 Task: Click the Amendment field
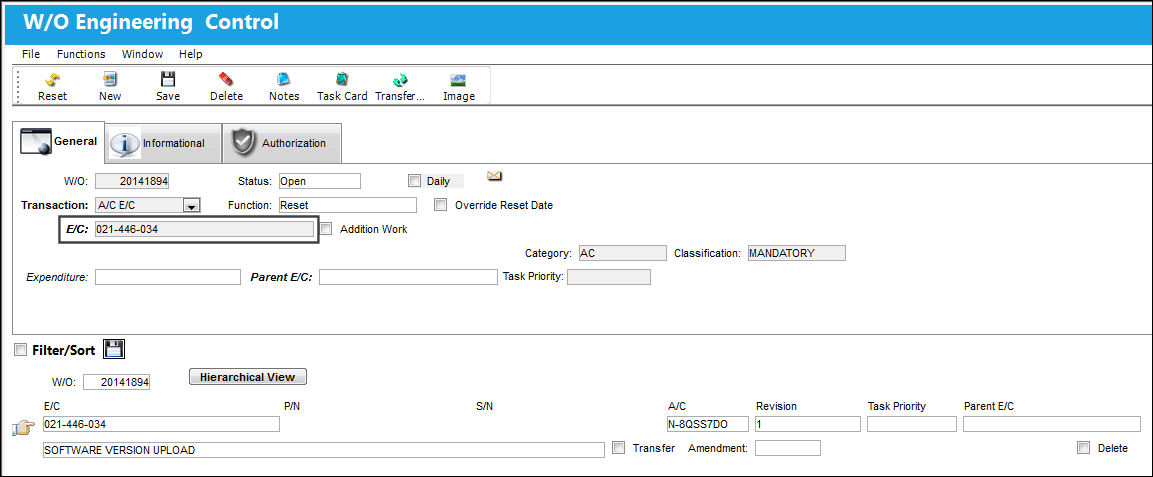[788, 448]
